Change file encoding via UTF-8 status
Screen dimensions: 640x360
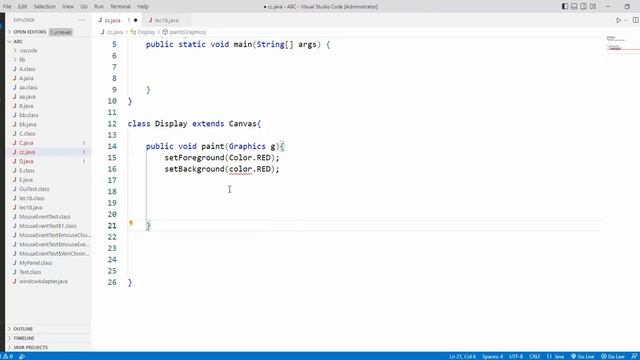click(x=516, y=356)
